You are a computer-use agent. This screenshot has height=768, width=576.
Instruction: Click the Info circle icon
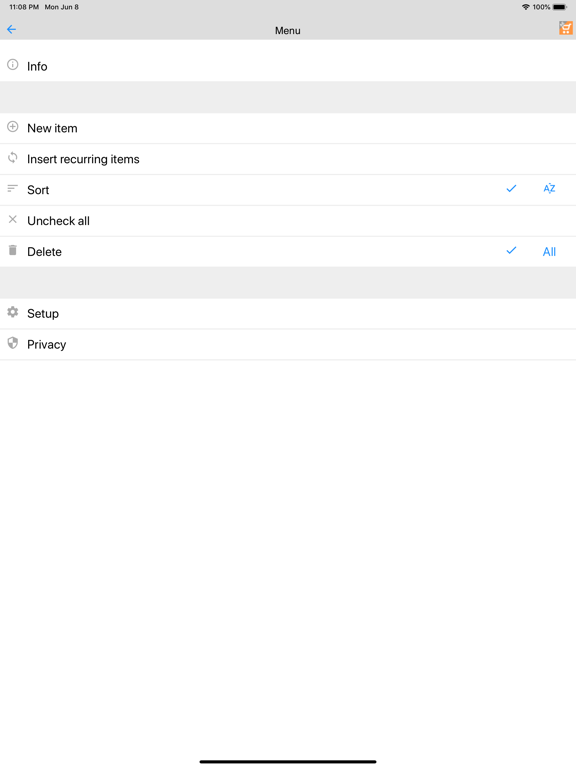[13, 65]
